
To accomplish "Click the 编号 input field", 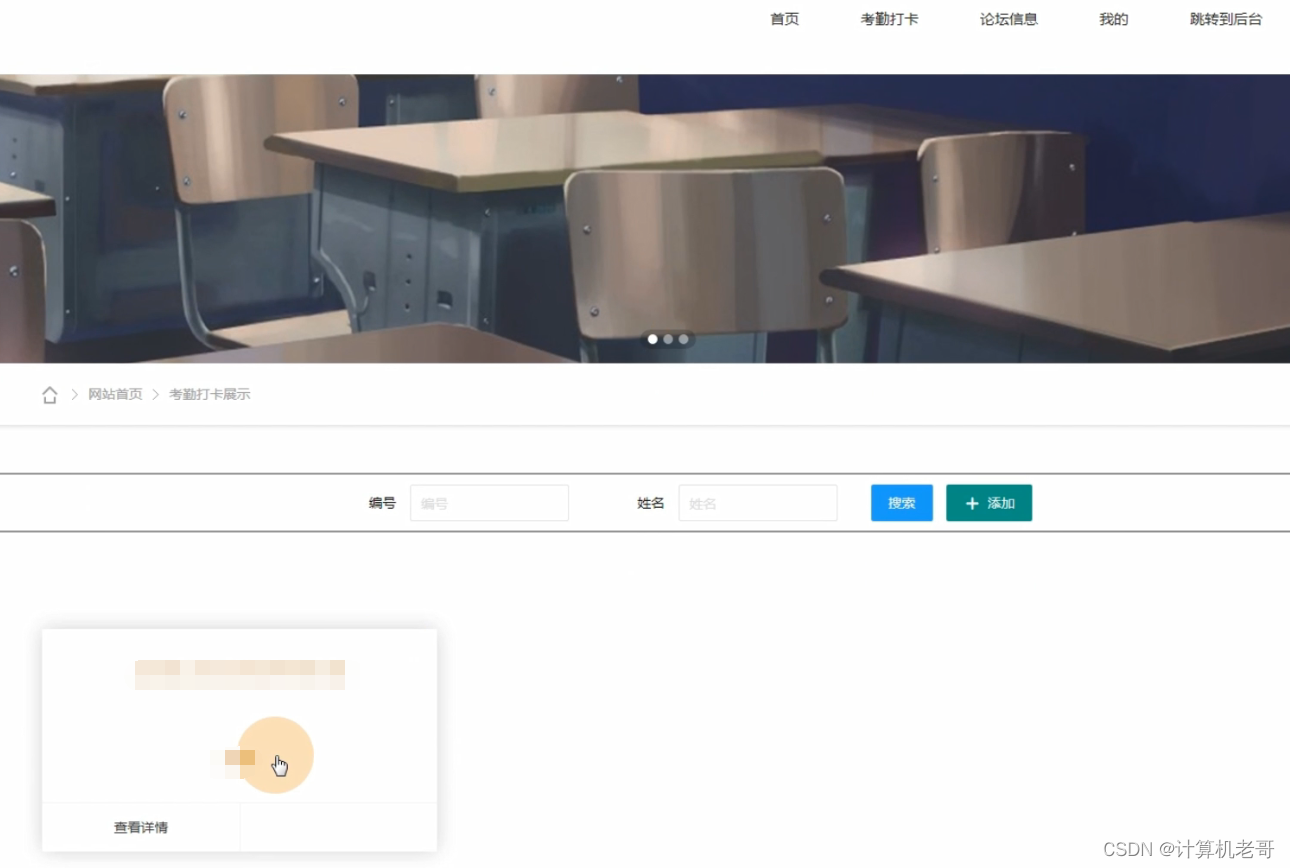I will point(489,503).
